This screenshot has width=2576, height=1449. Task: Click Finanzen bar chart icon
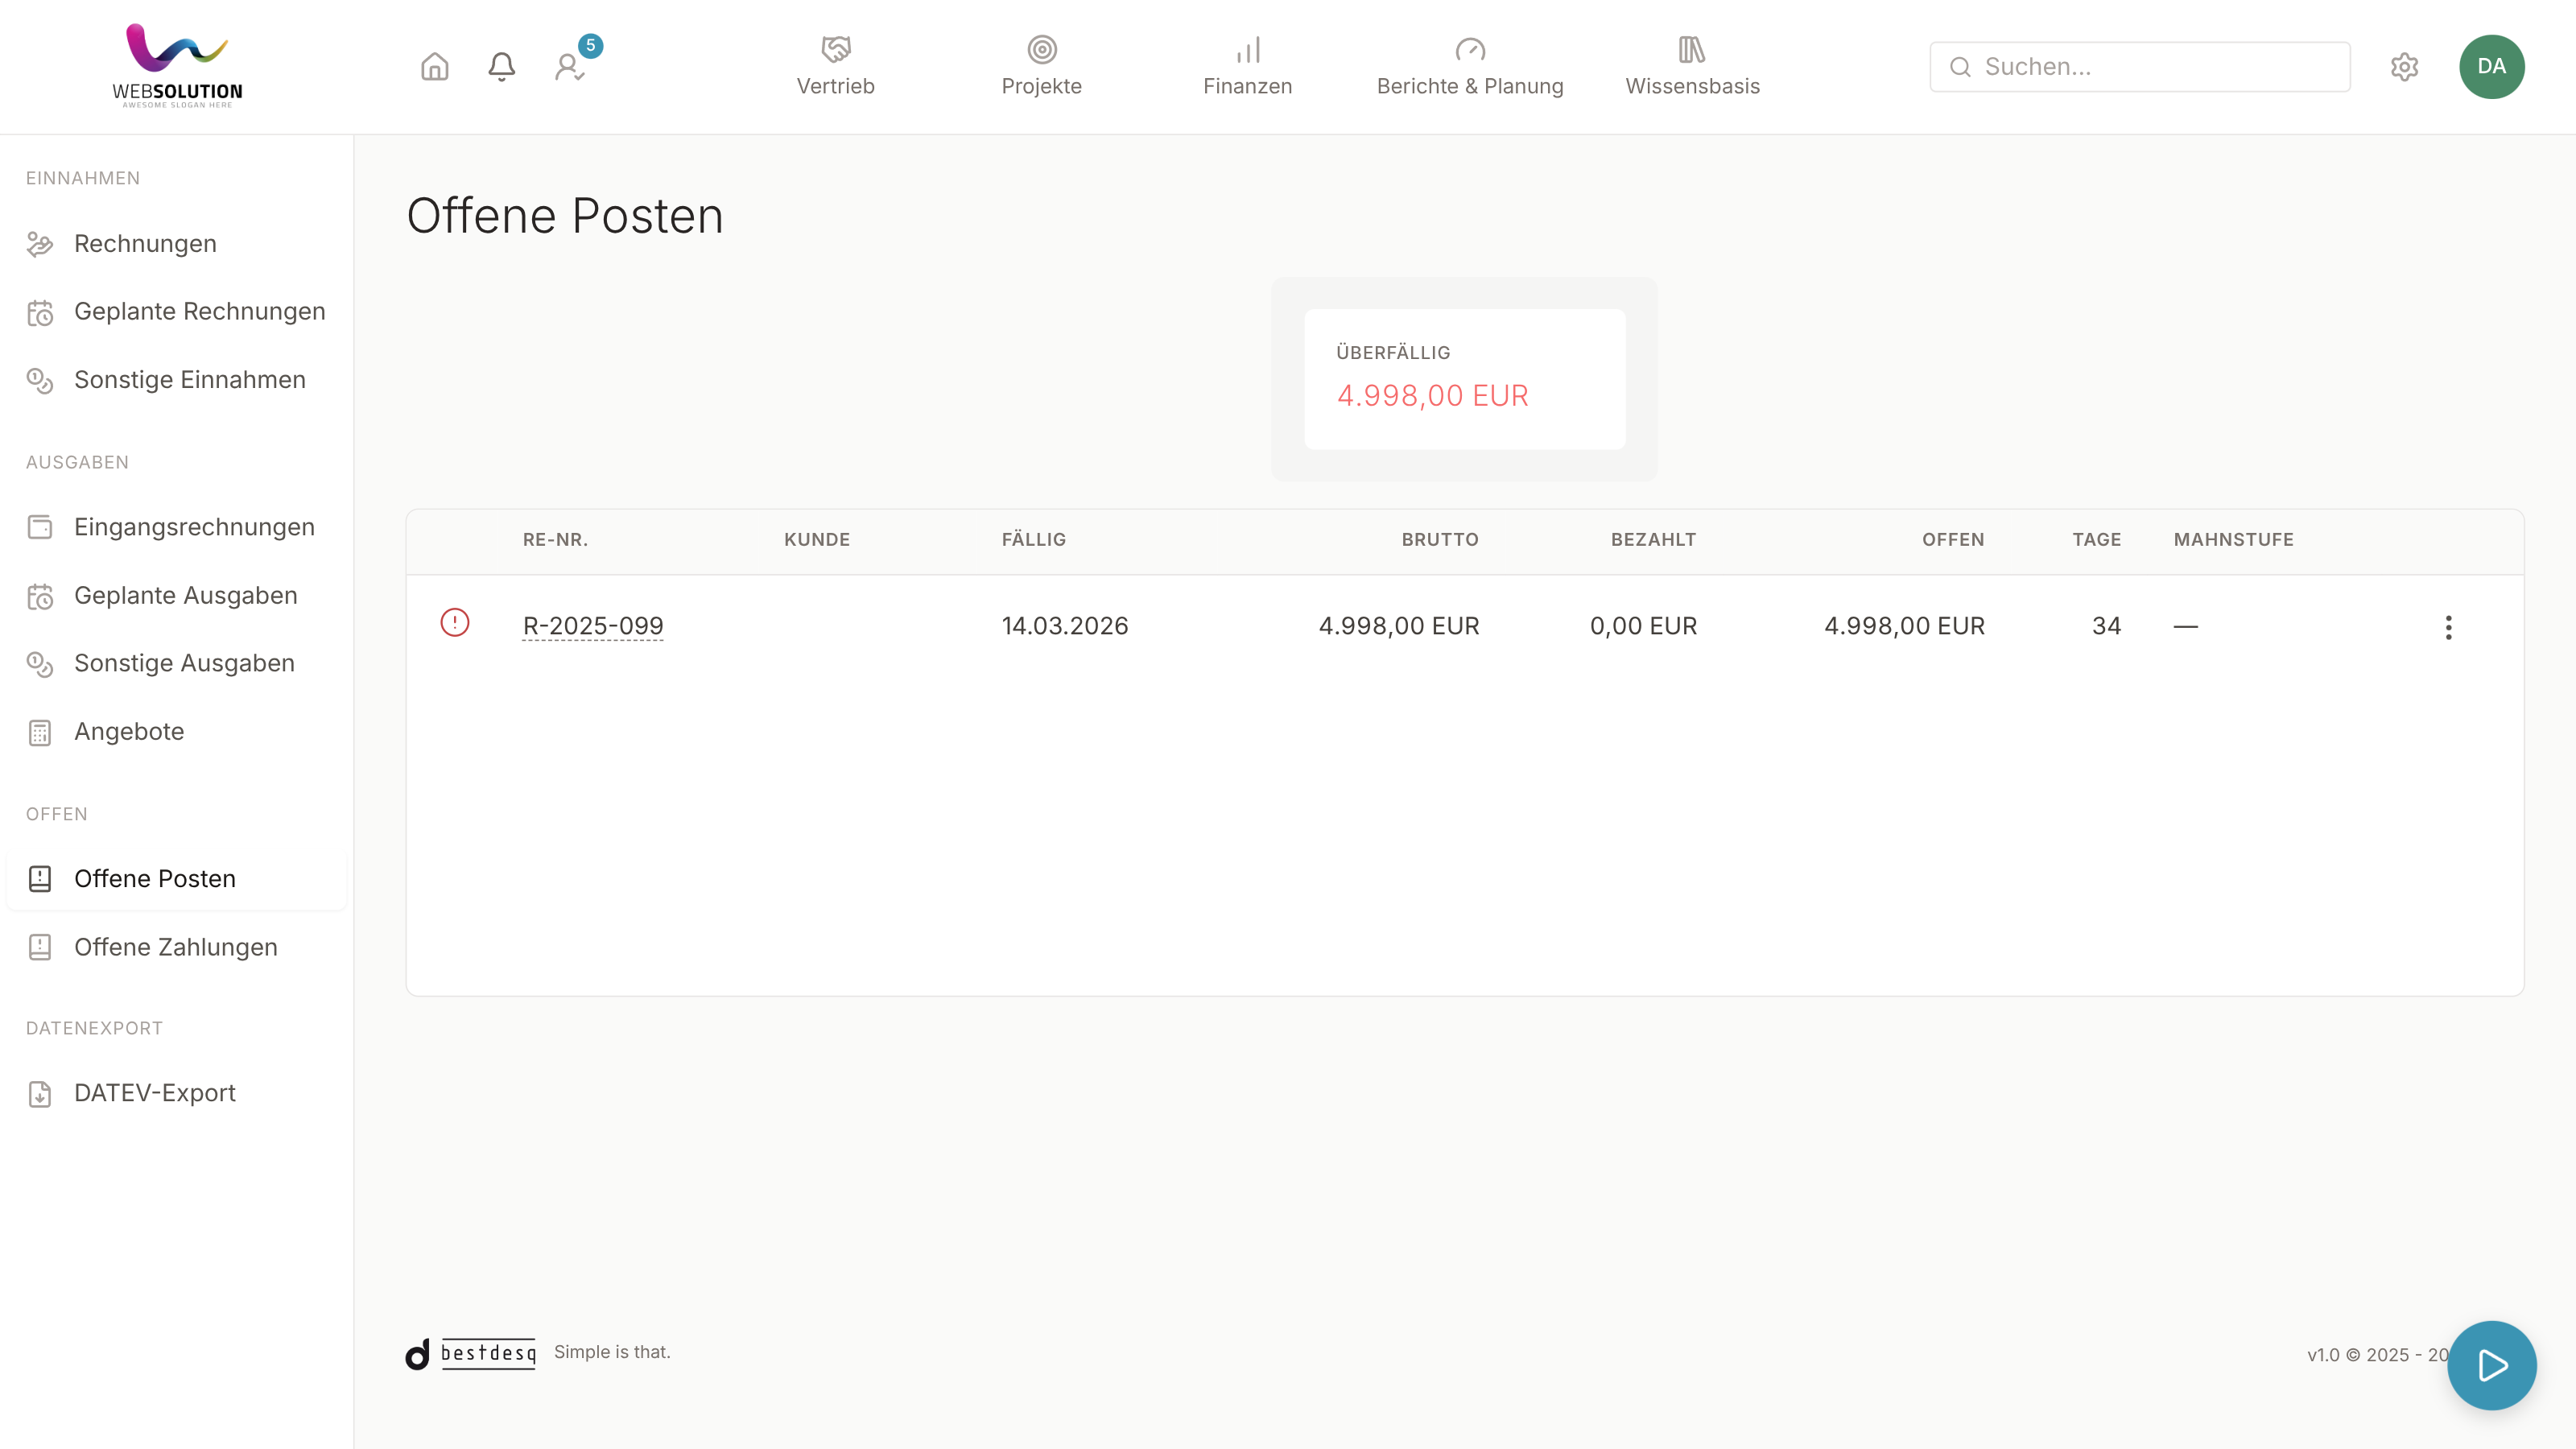1247,49
